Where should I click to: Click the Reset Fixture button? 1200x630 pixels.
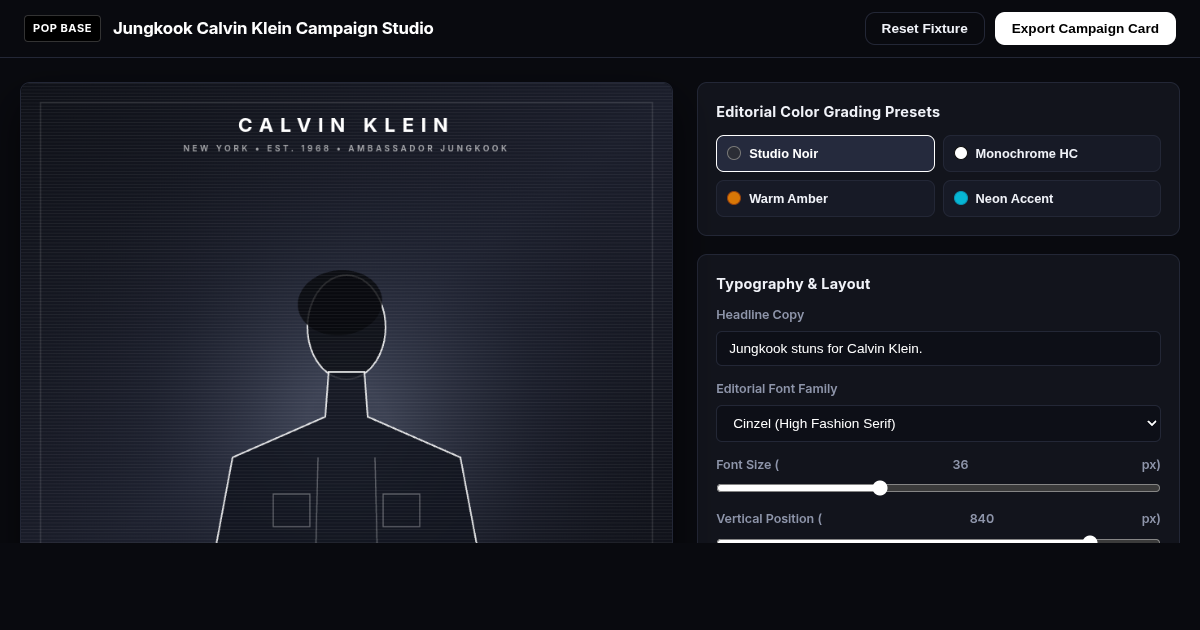924,28
